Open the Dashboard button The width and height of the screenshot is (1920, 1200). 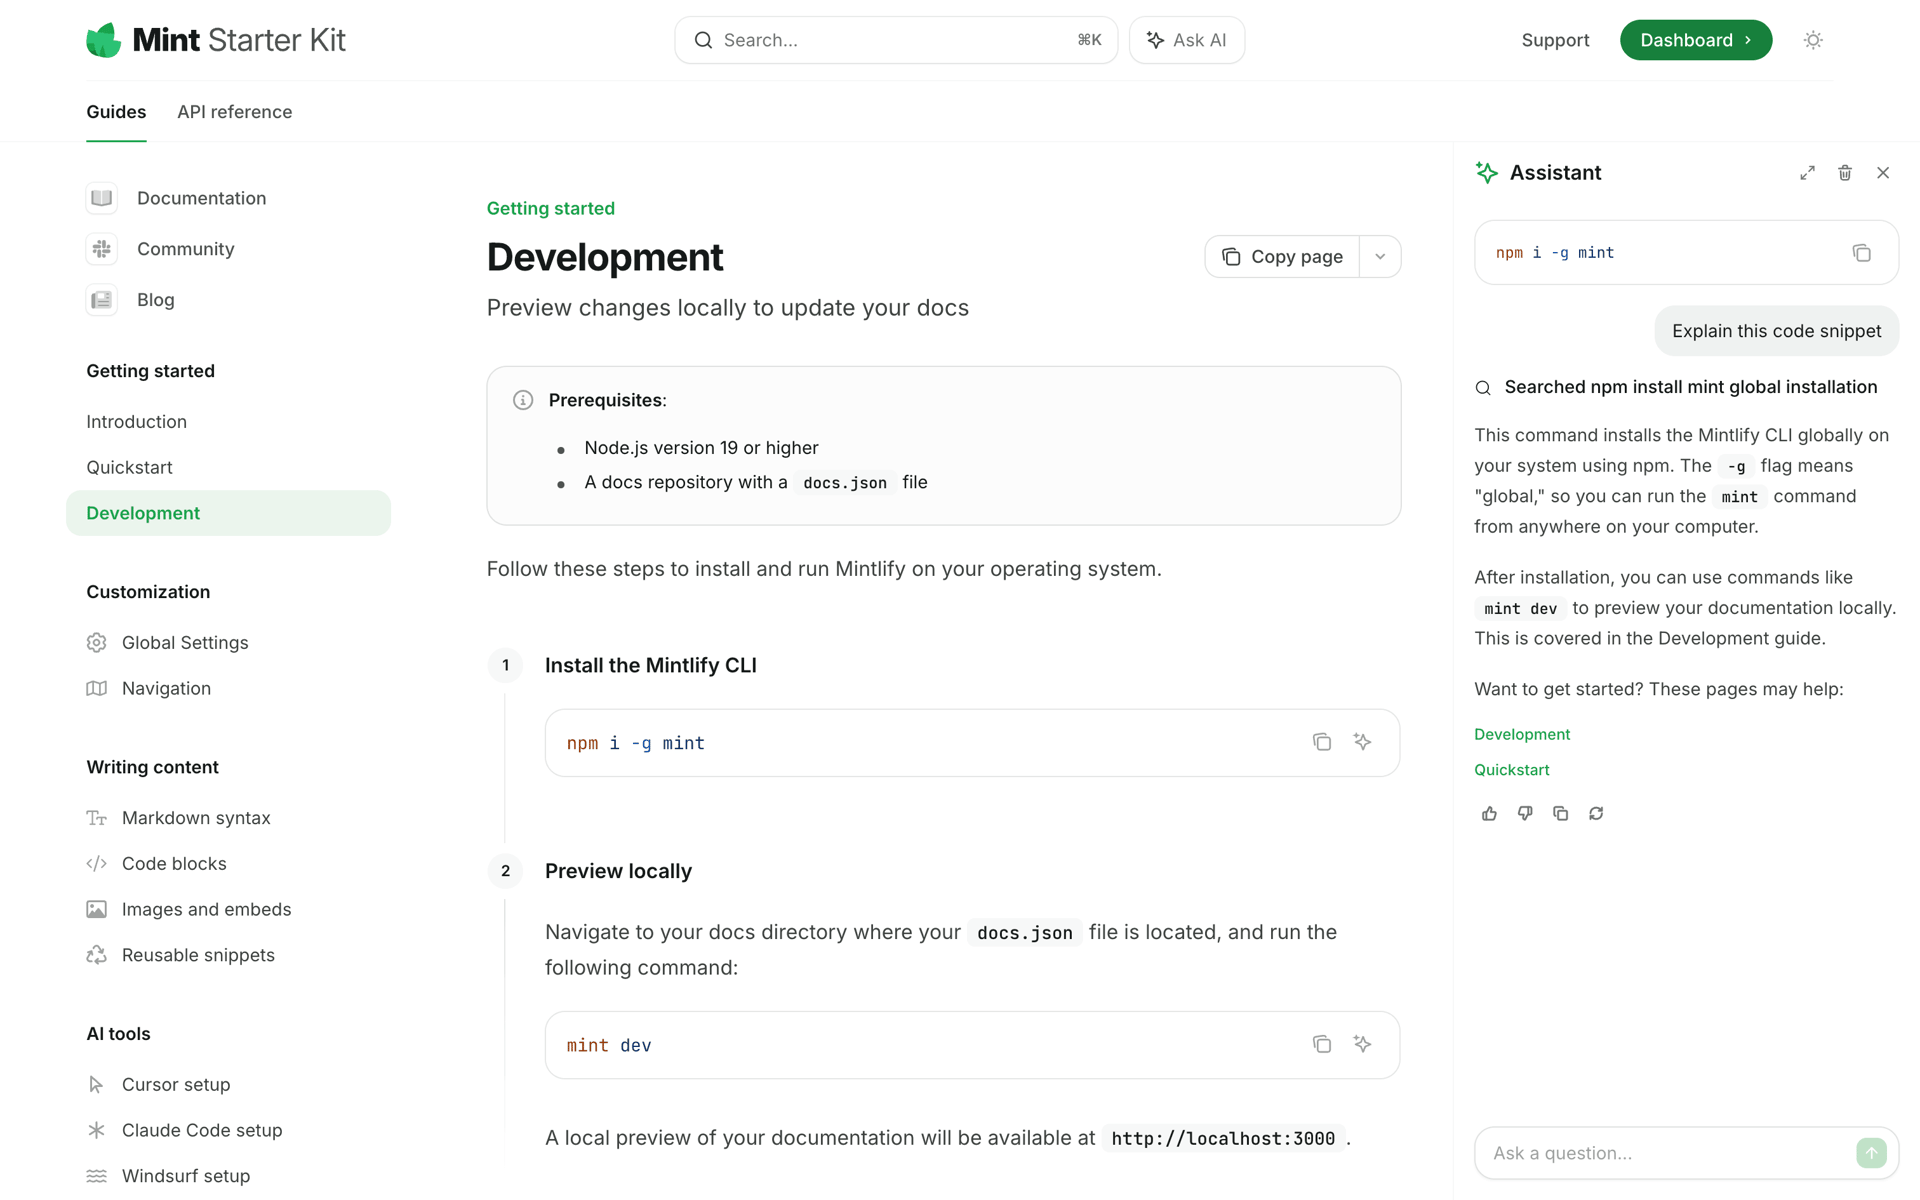coord(1696,40)
